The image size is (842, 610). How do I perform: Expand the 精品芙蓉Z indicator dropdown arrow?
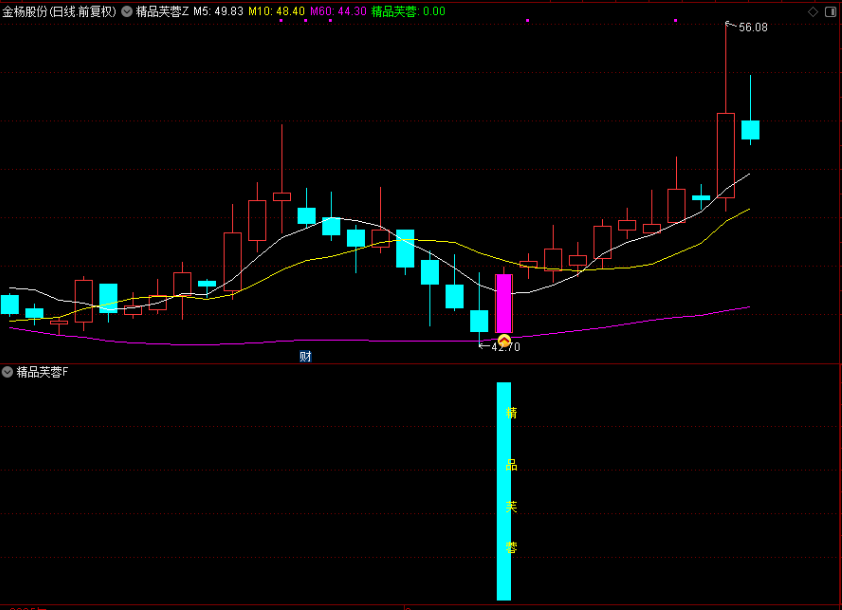(127, 12)
